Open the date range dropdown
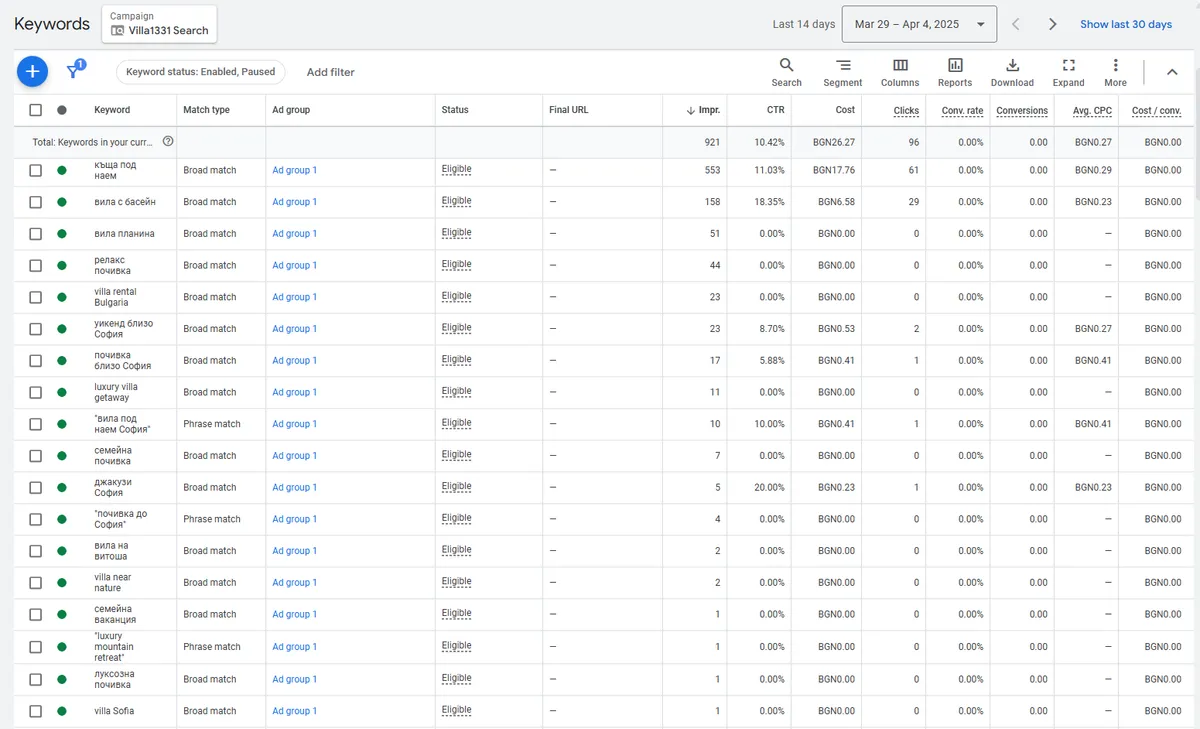Screen dimensions: 1200x729 pyautogui.click(x=919, y=24)
